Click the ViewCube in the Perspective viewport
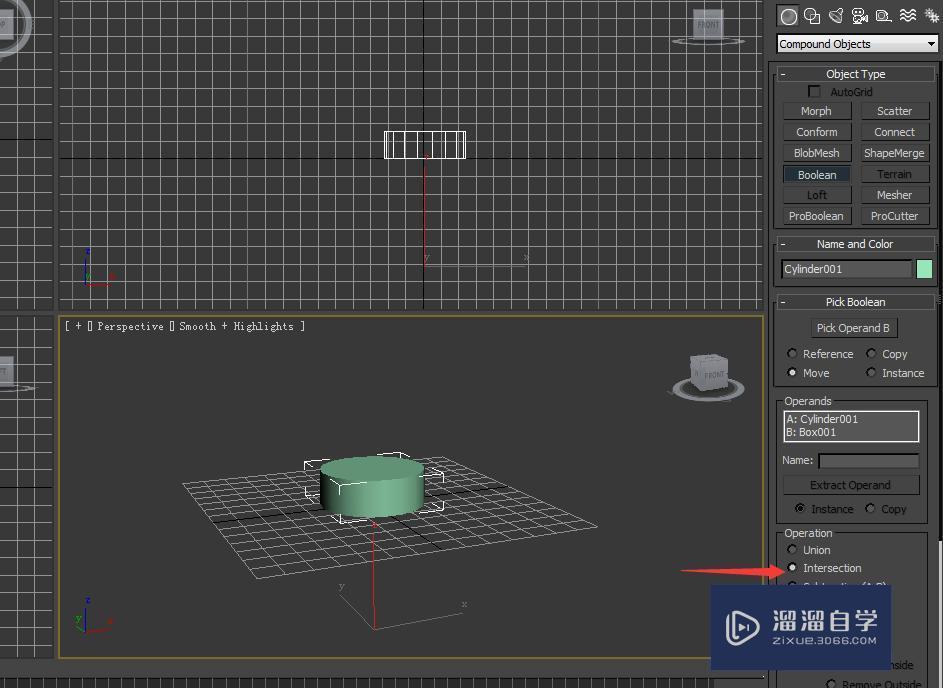The height and width of the screenshot is (688, 943). 707,372
